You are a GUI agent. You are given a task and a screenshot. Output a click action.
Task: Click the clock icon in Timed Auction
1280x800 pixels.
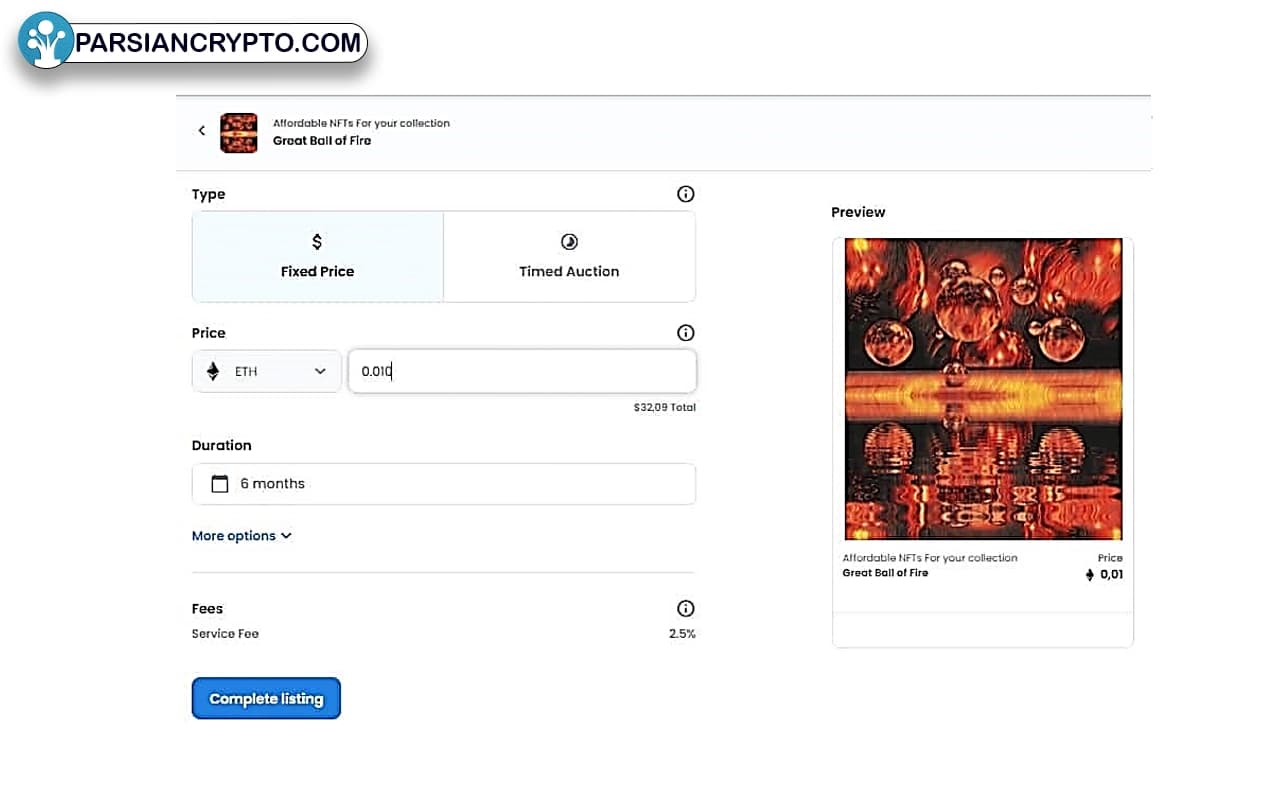click(x=569, y=242)
